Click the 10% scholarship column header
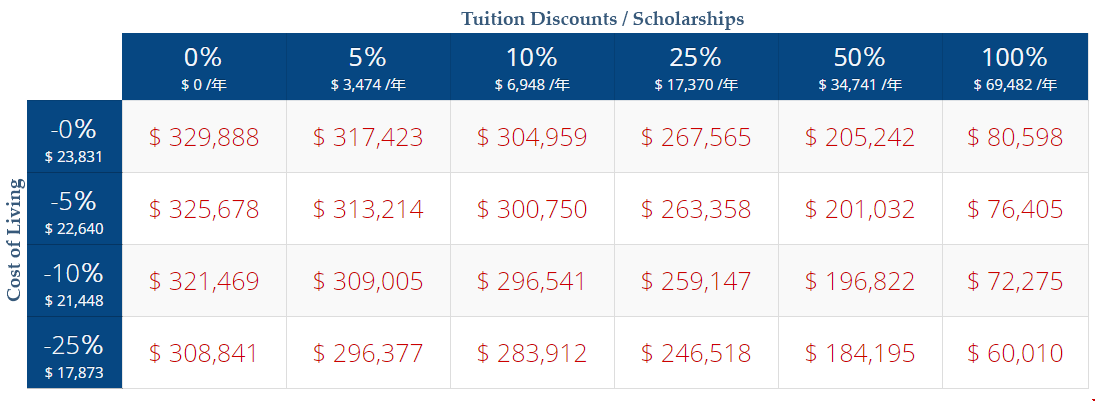1095x401 pixels. pyautogui.click(x=531, y=67)
